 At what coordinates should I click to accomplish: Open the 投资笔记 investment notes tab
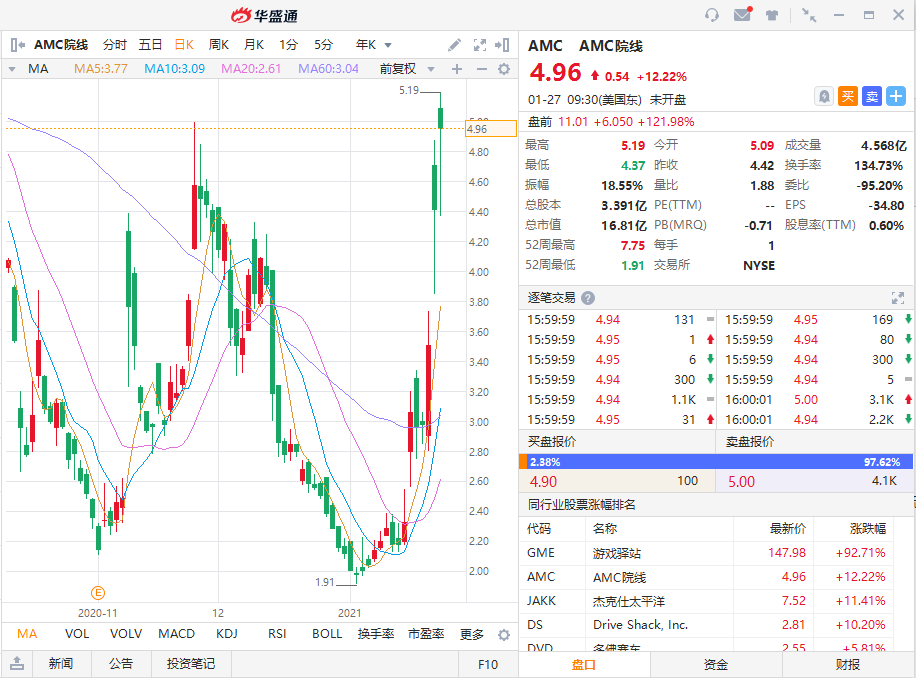point(191,664)
